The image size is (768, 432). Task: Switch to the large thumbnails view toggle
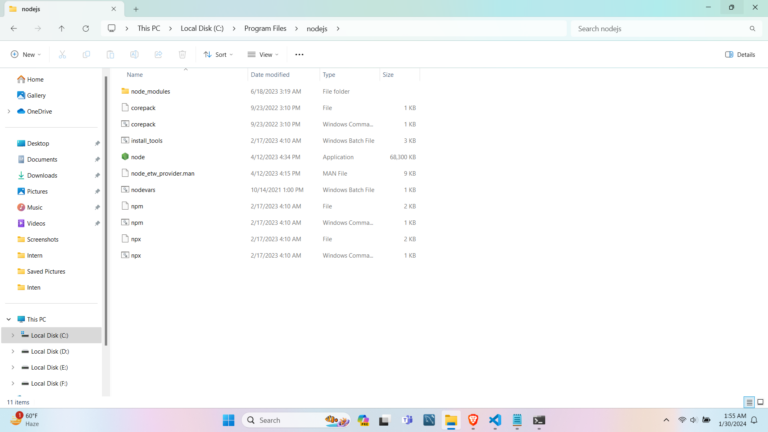coord(760,402)
